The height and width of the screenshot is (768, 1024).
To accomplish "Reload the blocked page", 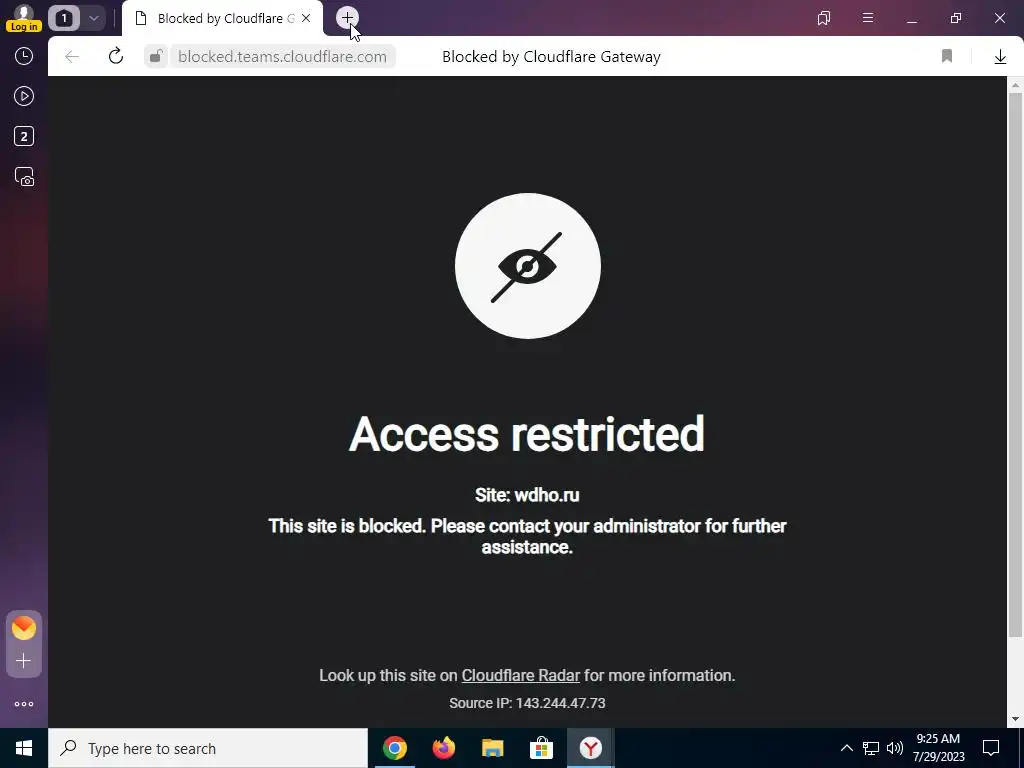I will point(116,56).
